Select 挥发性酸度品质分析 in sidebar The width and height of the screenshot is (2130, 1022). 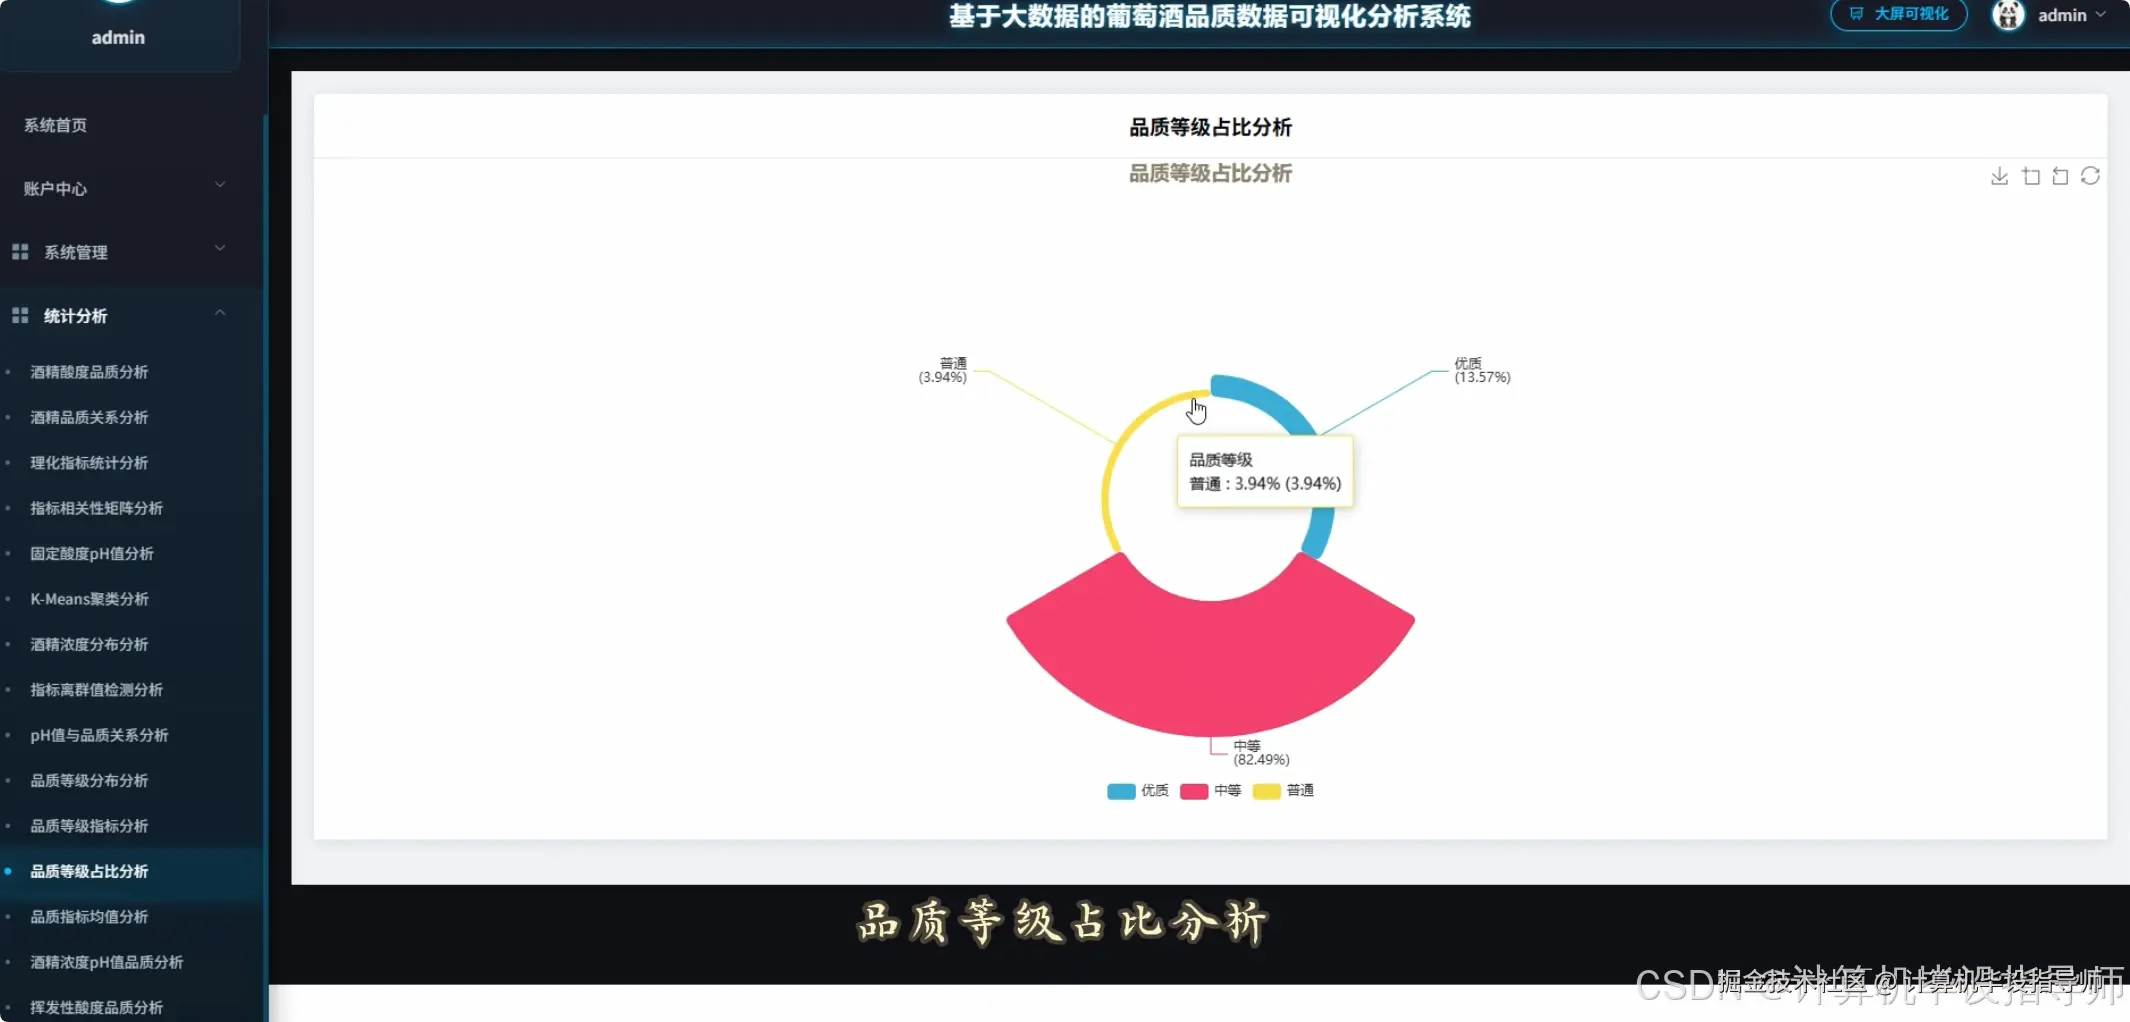pyautogui.click(x=96, y=1008)
